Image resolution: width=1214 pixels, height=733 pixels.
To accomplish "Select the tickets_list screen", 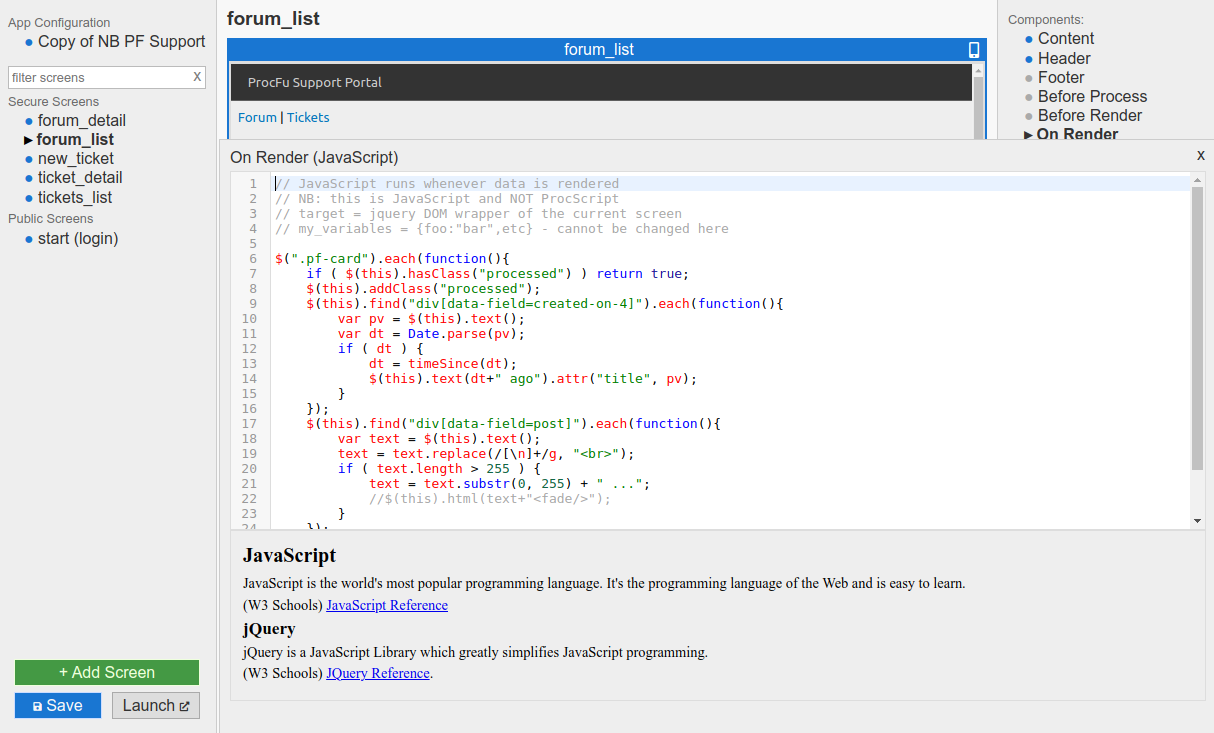I will pos(75,198).
